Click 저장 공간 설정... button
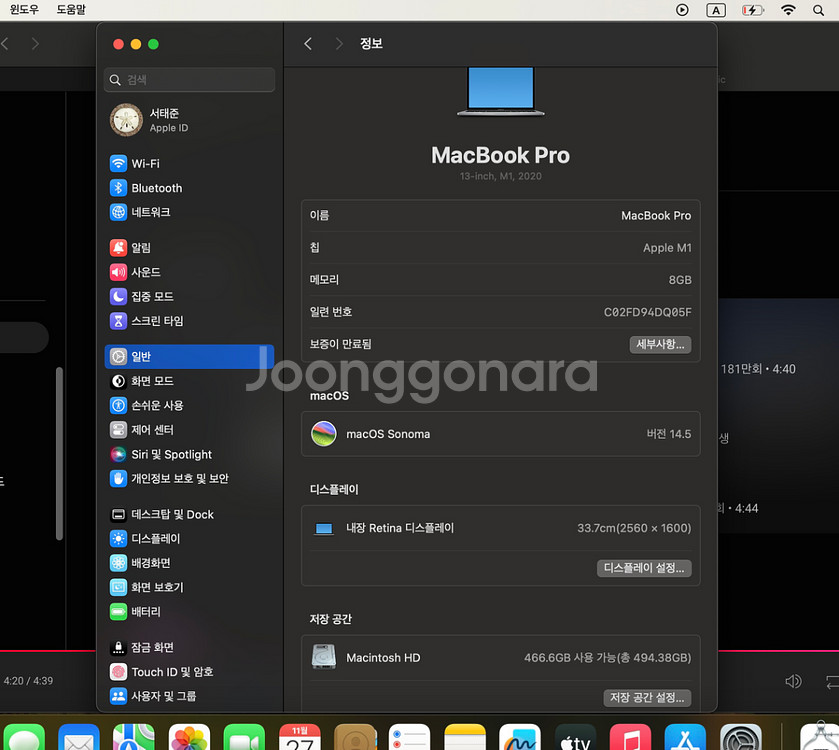Screen dimensions: 839x750 (x=647, y=698)
